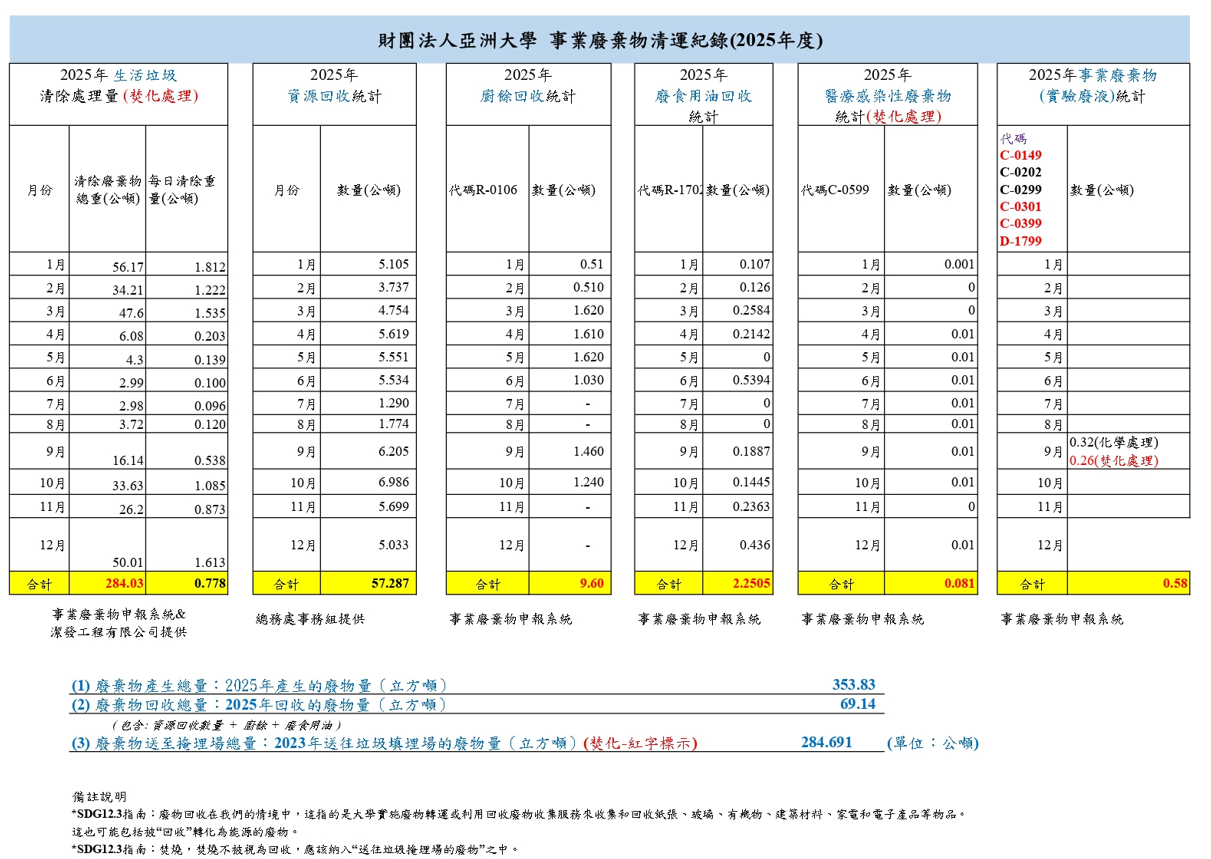Select the kitchen waste value 1.460
This screenshot has width=1211, height=859.
589,451
